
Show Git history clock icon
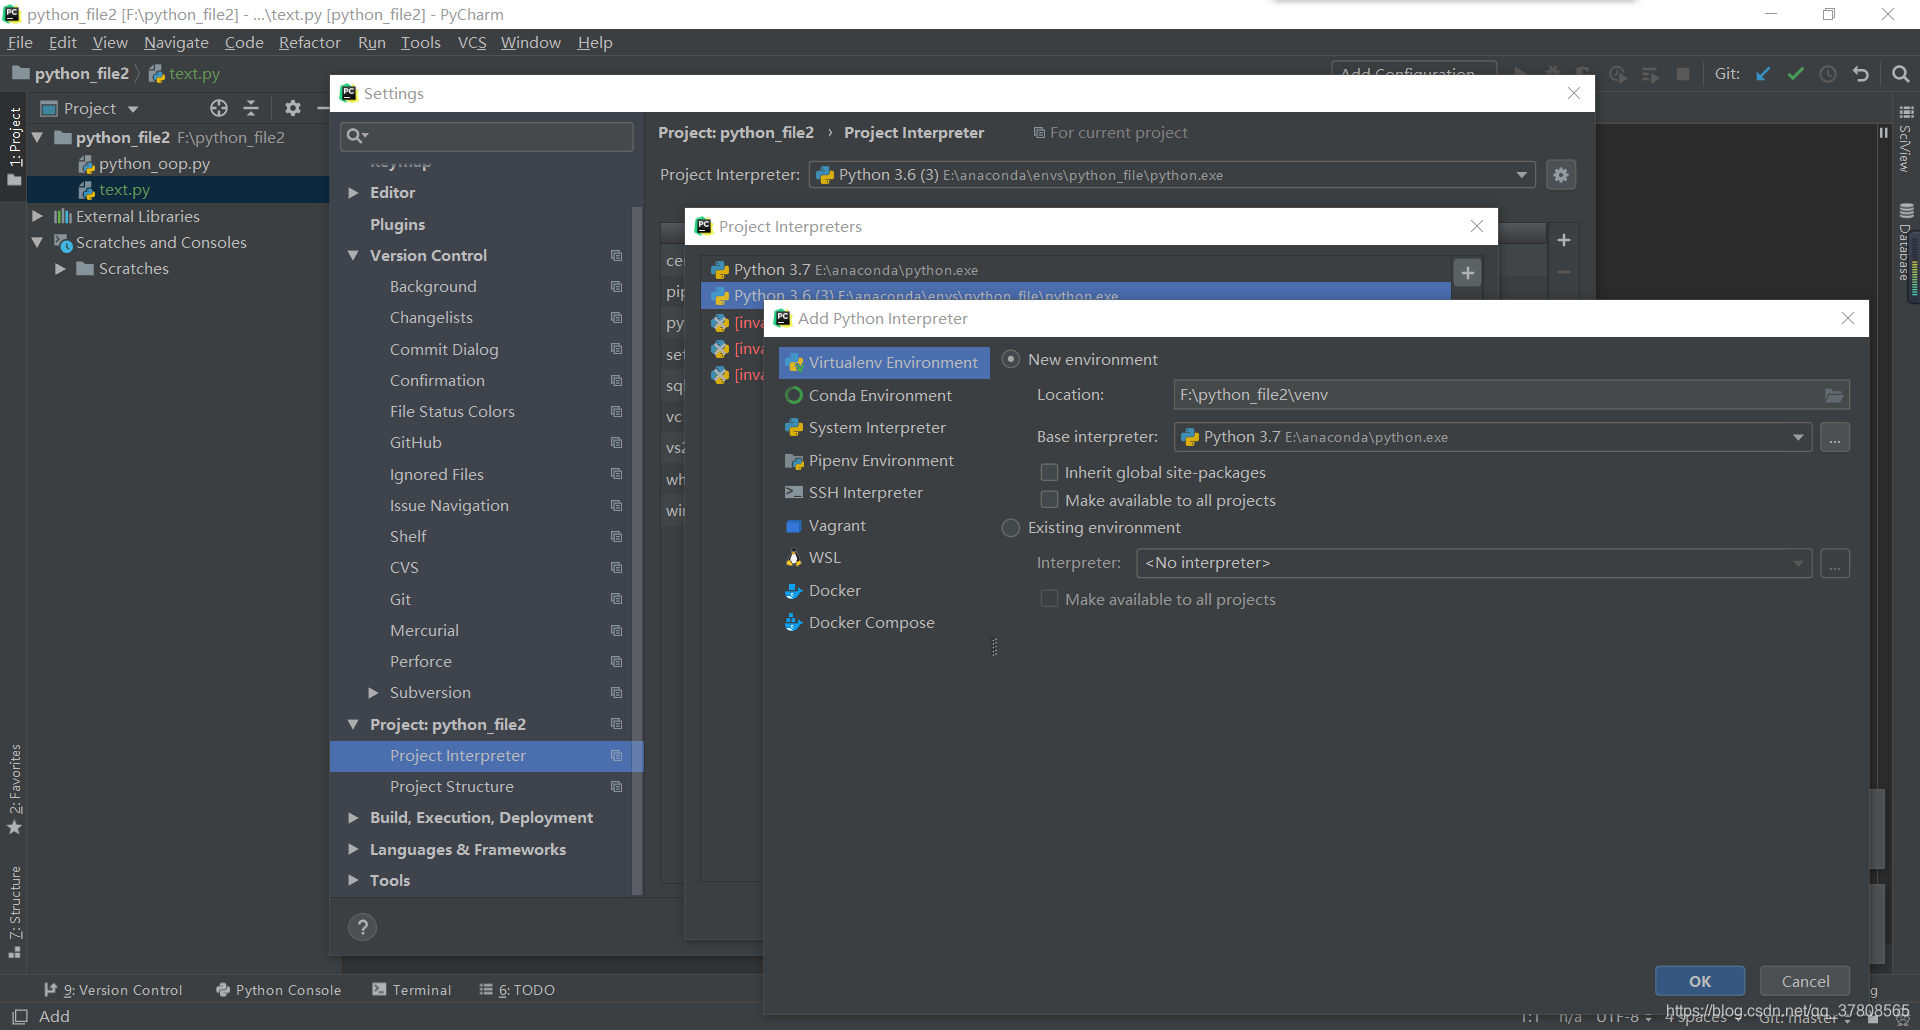[1828, 74]
